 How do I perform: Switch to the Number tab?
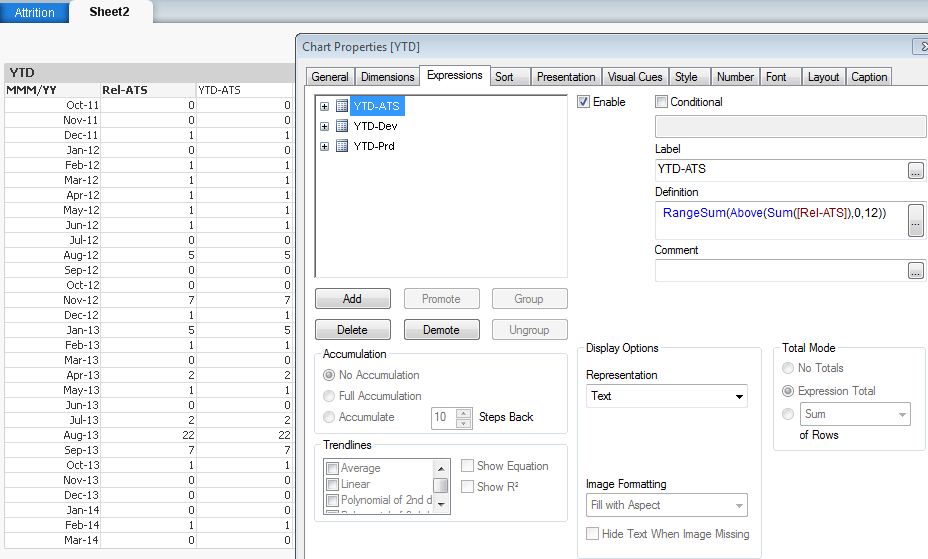tap(735, 77)
